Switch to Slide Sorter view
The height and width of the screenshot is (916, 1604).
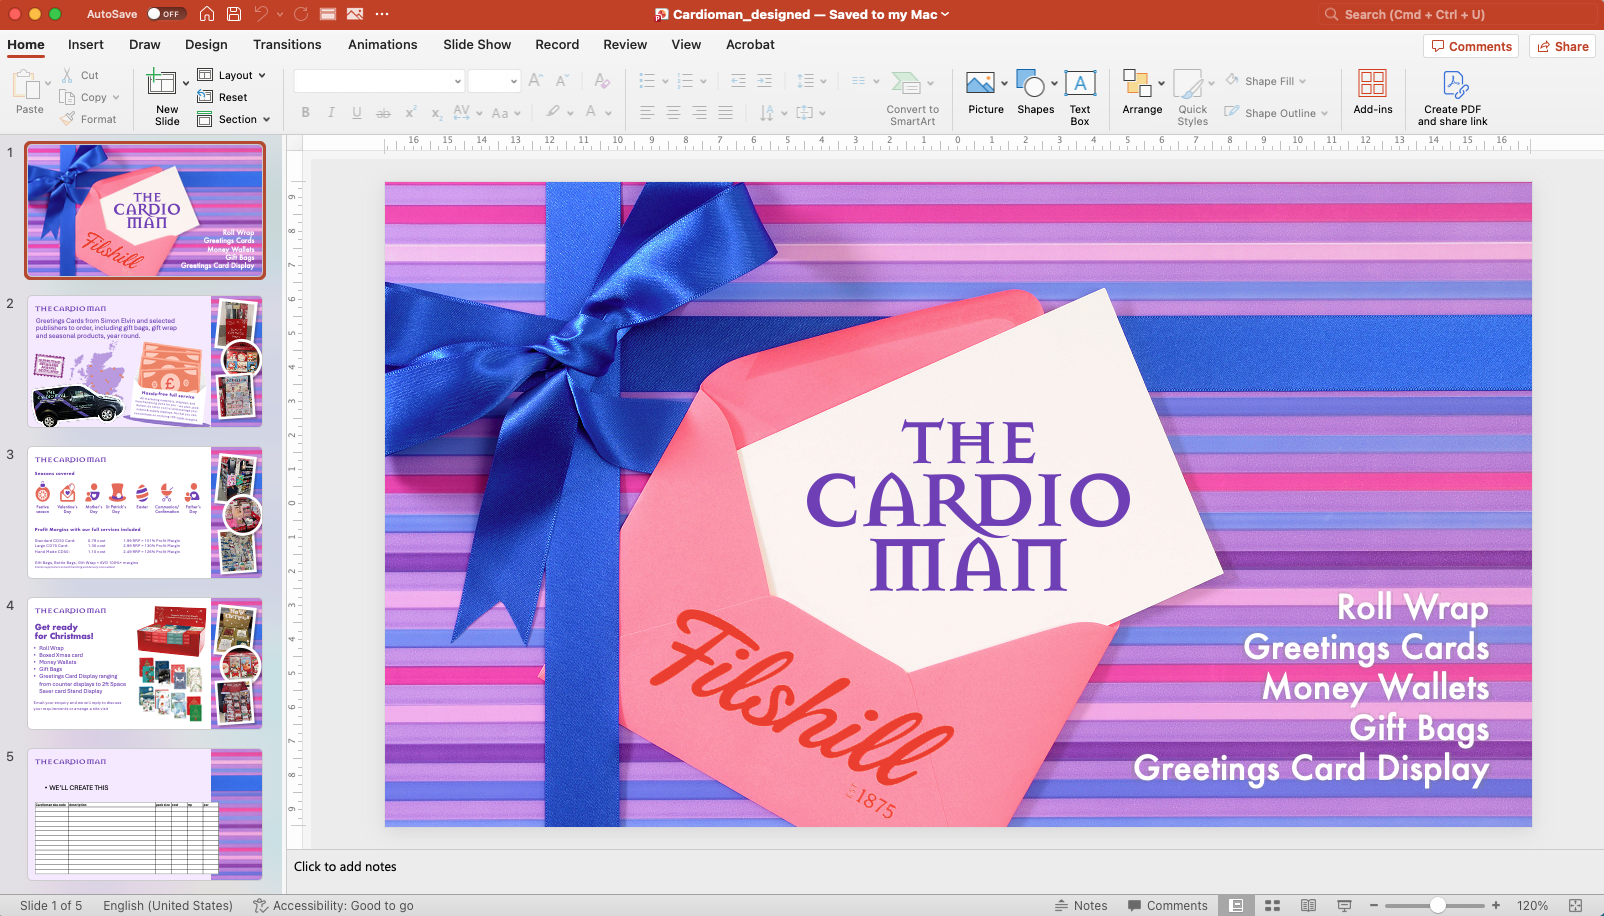coord(1272,905)
